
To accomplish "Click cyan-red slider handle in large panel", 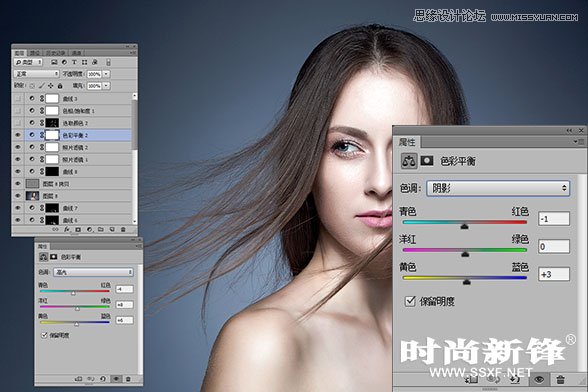I will [464, 226].
